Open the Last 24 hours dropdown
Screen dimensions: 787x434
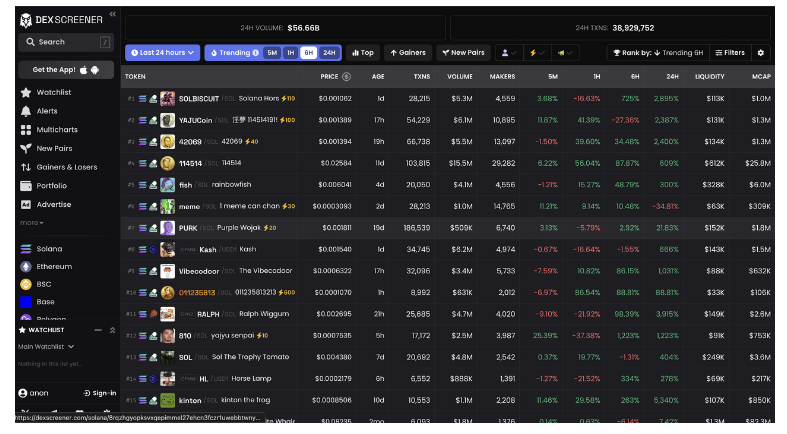(x=162, y=53)
